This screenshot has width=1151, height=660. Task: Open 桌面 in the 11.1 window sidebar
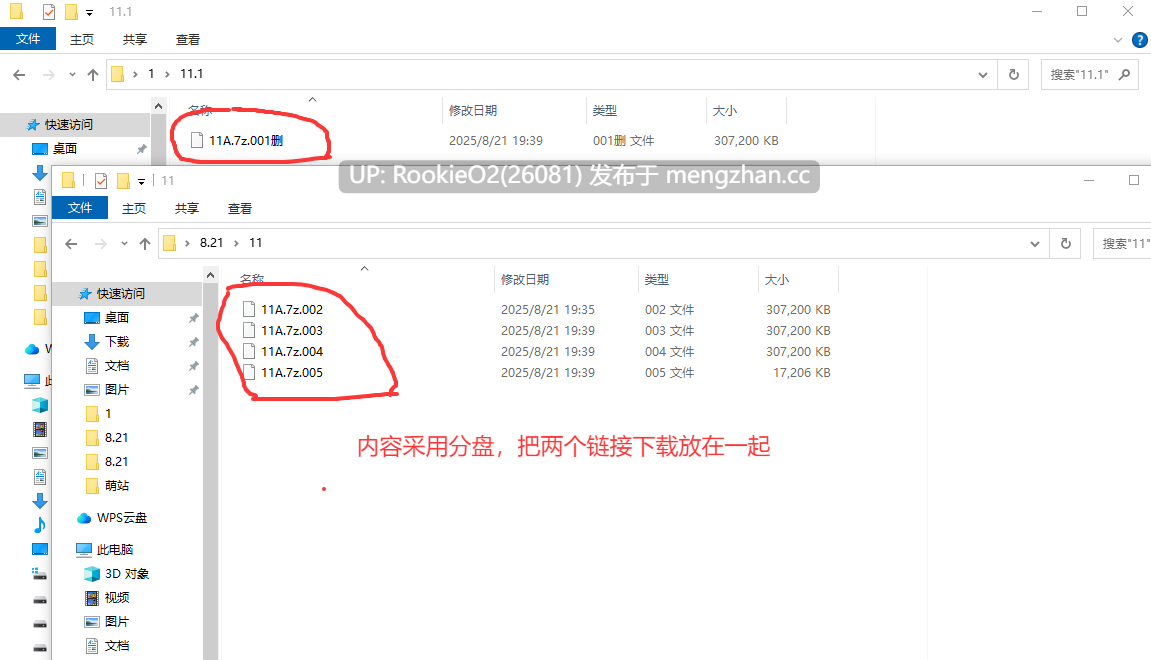(x=65, y=149)
